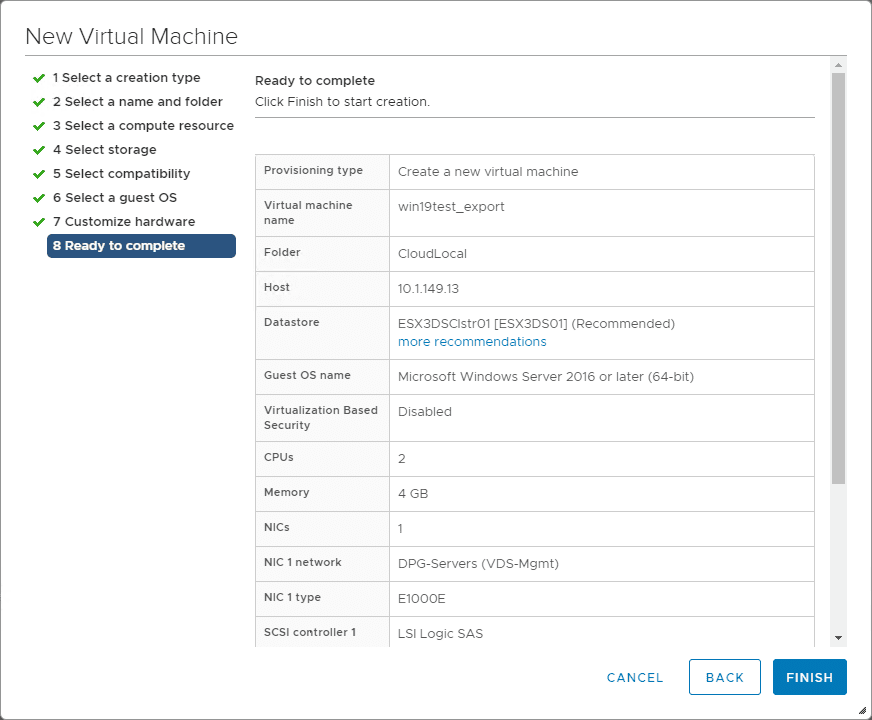872x720 pixels.
Task: Select the highlighted Ready to complete step
Action: click(141, 246)
